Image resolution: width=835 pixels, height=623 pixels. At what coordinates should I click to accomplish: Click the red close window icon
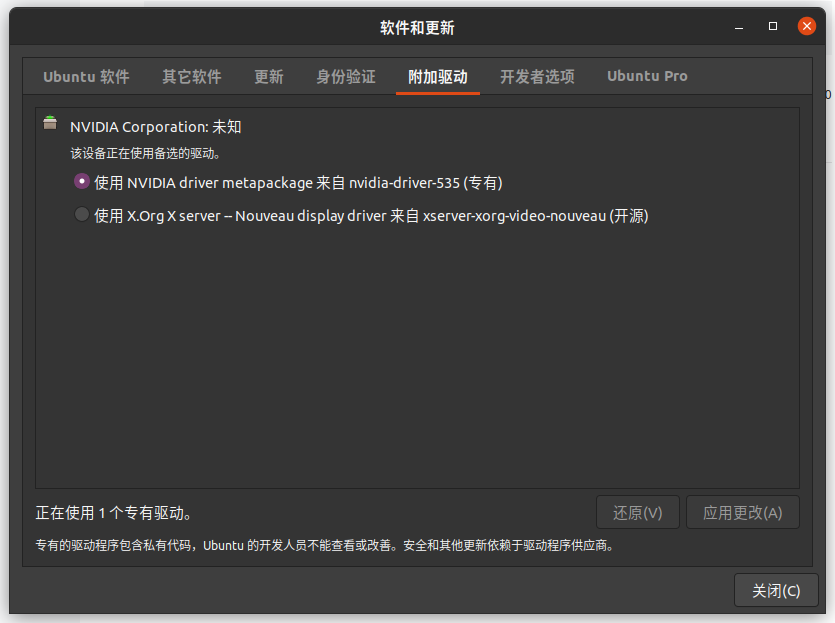pyautogui.click(x=807, y=26)
